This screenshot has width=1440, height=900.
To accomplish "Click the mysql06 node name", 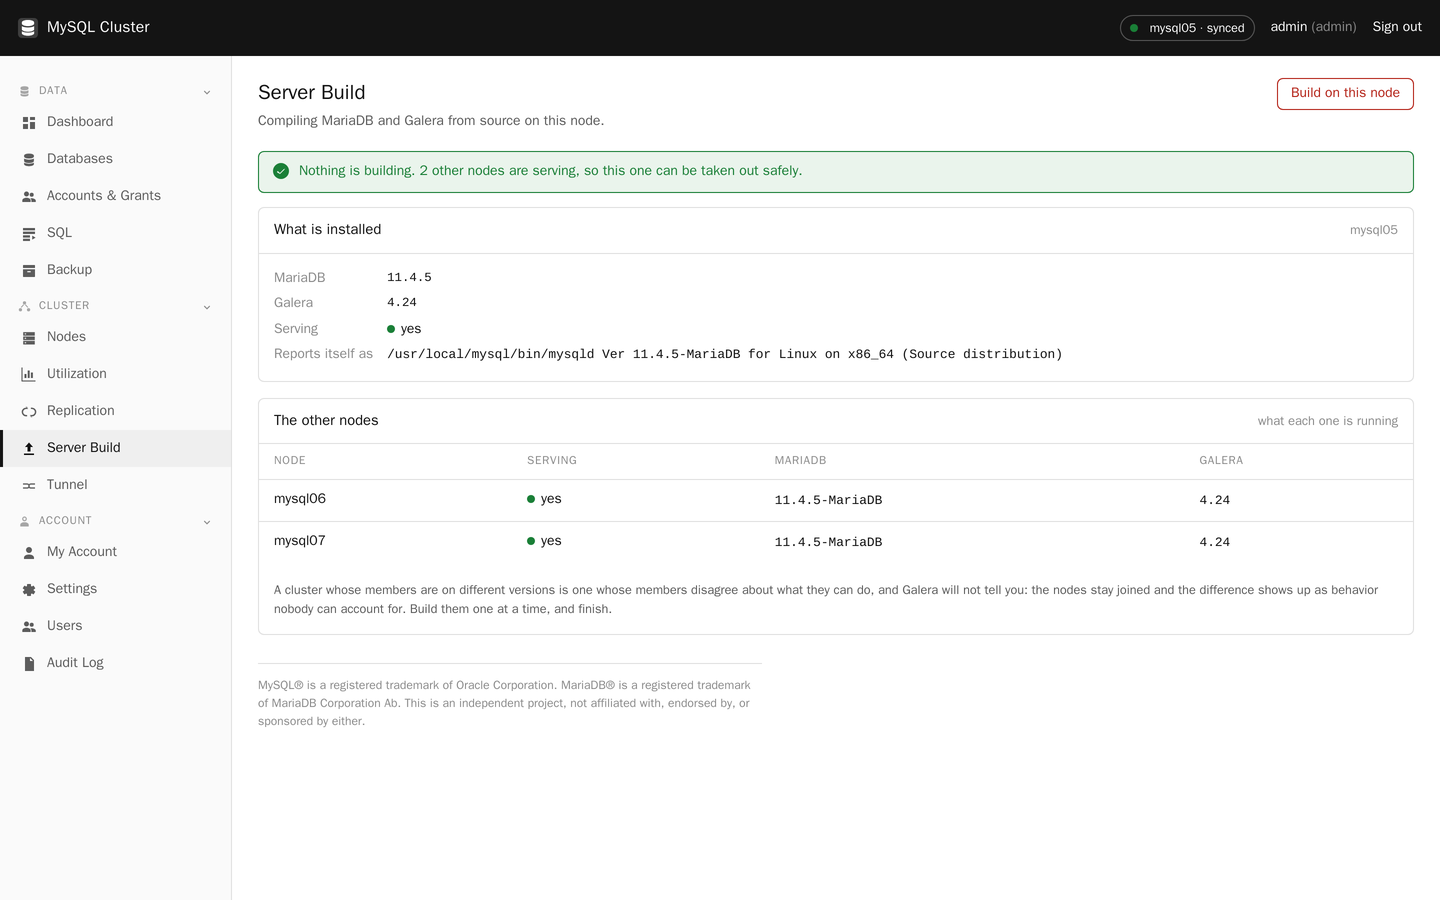I will (300, 499).
